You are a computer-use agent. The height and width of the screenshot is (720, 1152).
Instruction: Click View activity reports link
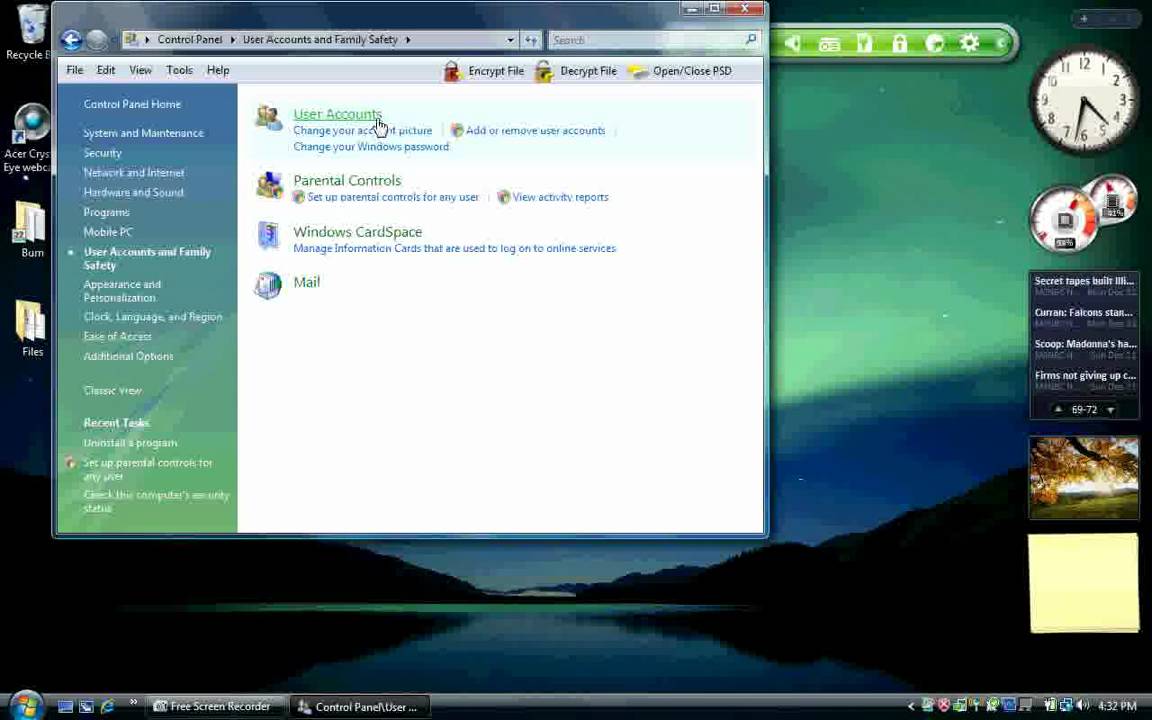pos(560,197)
